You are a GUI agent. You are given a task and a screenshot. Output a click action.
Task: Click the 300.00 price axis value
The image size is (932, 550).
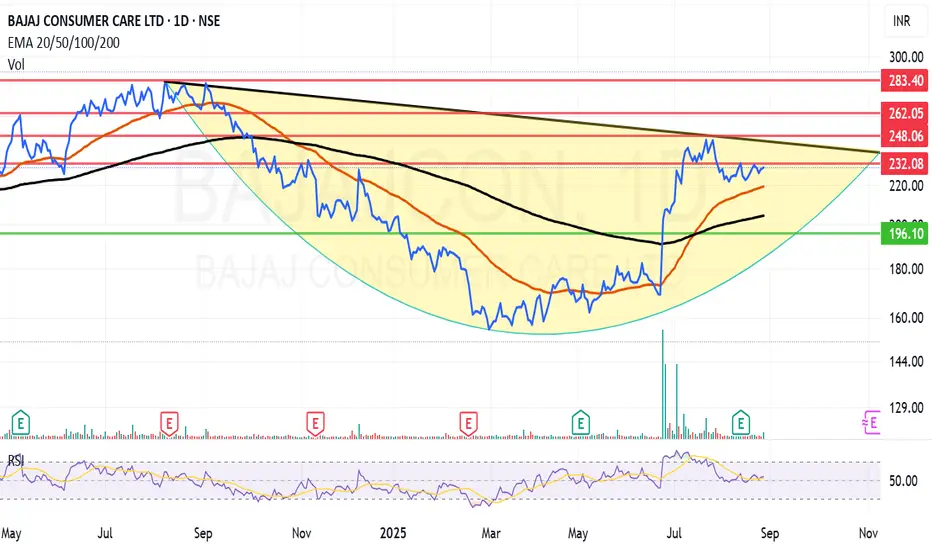pos(906,57)
